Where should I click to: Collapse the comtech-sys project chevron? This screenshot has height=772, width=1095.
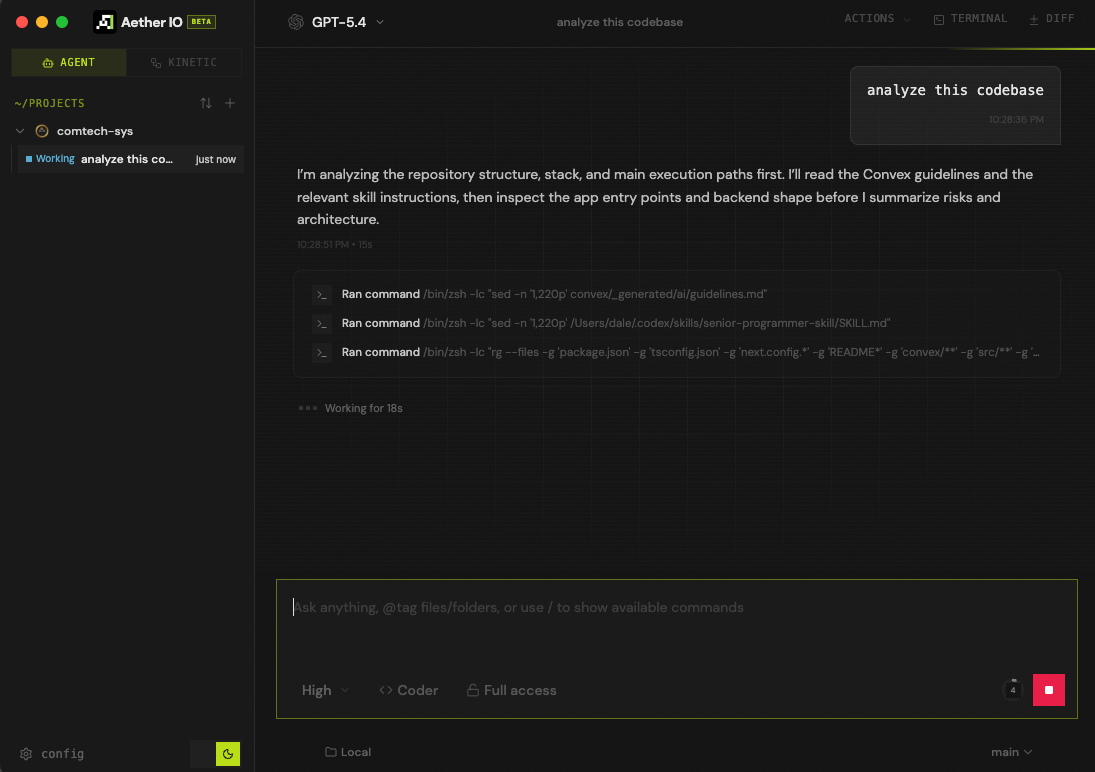coord(20,131)
